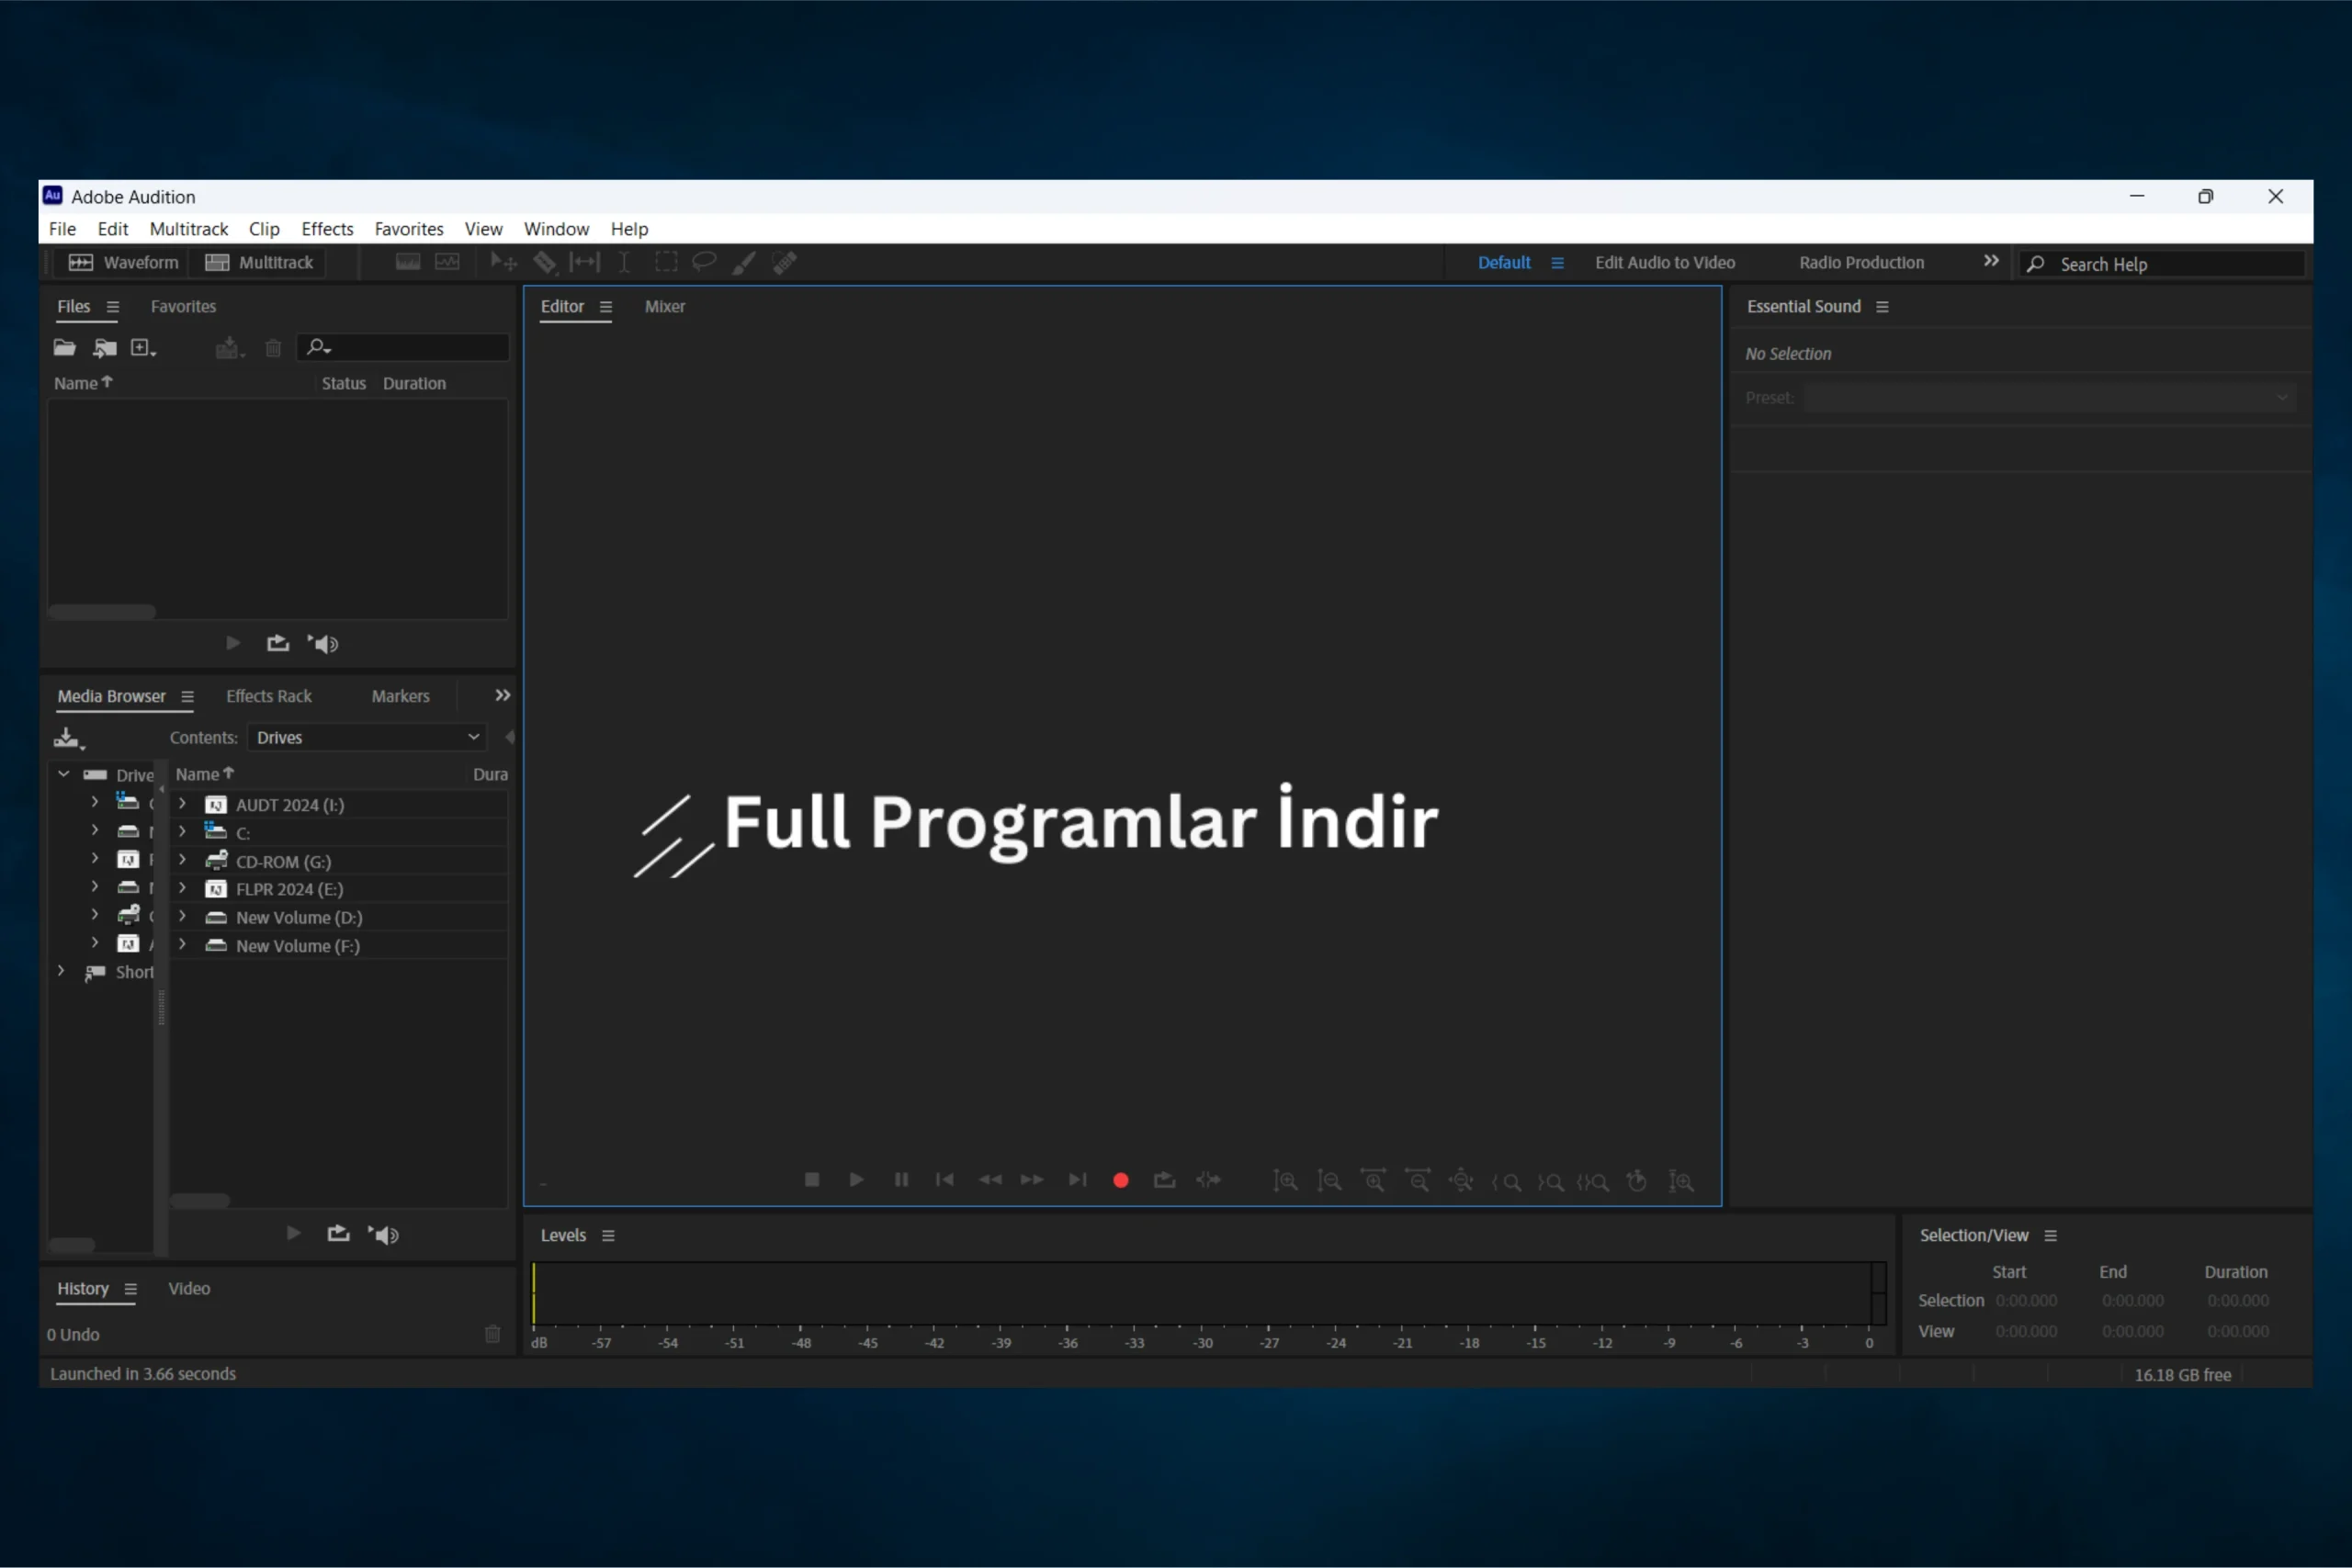Toggle Auto-Play in the Files panel

(x=323, y=643)
